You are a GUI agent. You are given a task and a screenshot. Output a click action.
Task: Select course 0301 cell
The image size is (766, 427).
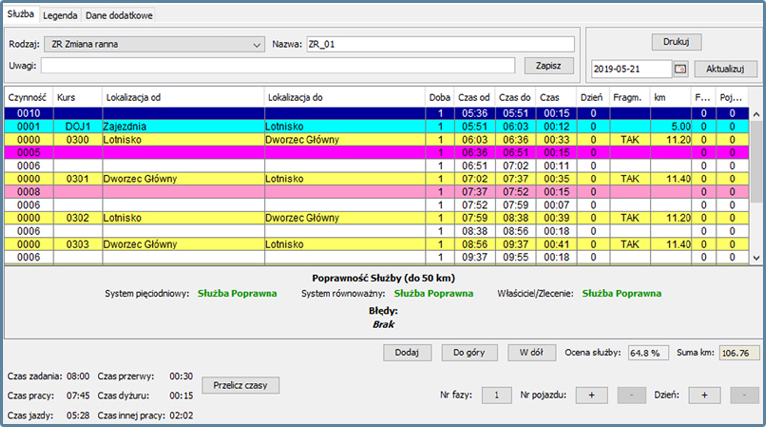point(78,179)
